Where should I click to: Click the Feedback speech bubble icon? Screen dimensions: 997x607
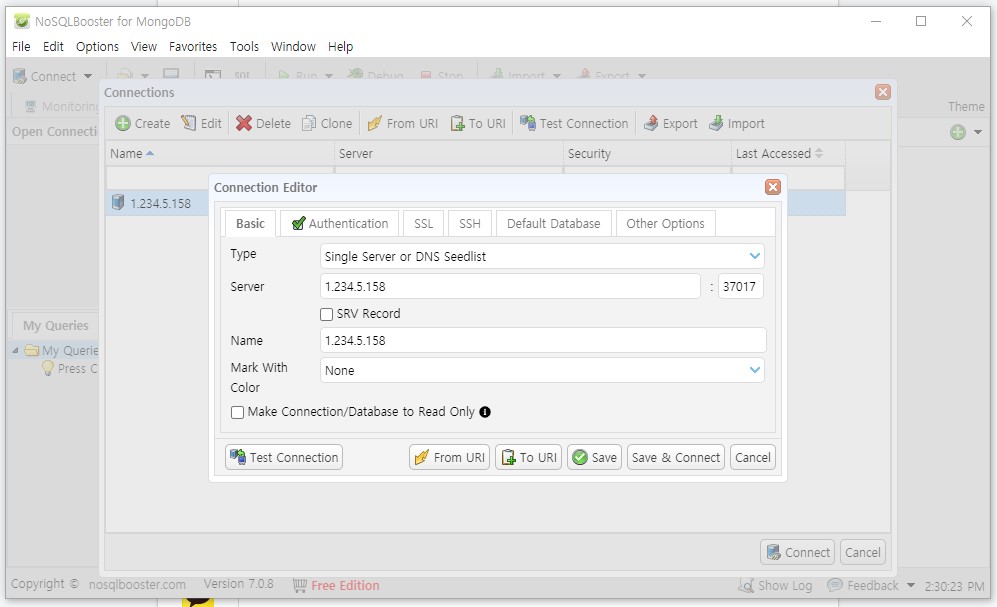pos(835,585)
